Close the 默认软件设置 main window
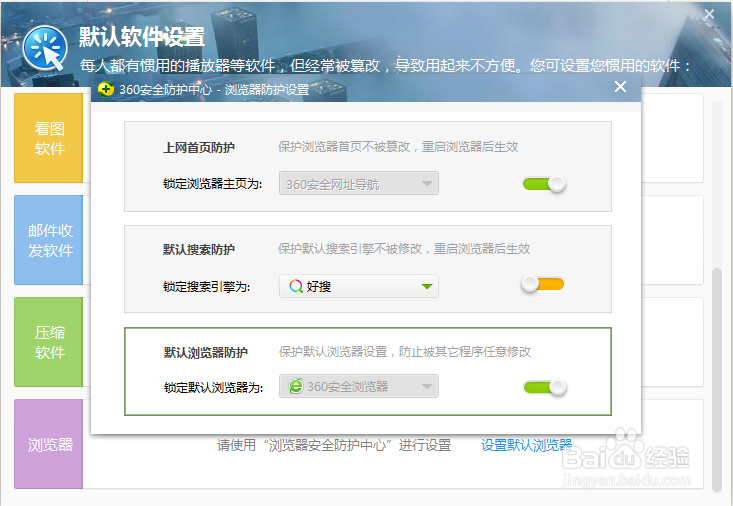The image size is (733, 506). pos(709,14)
